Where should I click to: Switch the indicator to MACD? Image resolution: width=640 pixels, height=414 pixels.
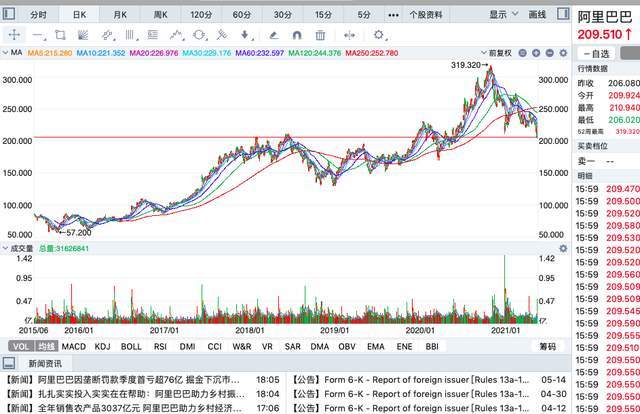[x=73, y=347]
